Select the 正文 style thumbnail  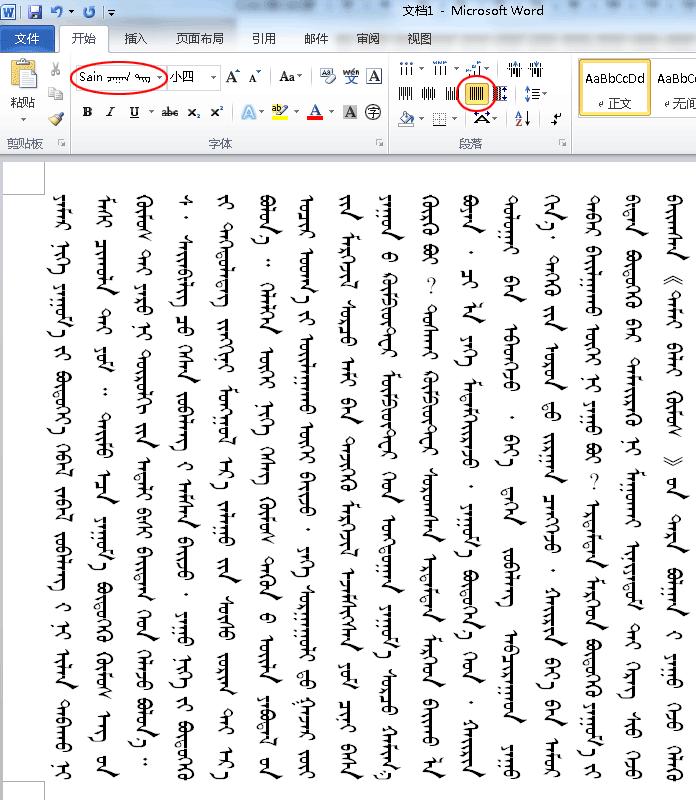(614, 88)
